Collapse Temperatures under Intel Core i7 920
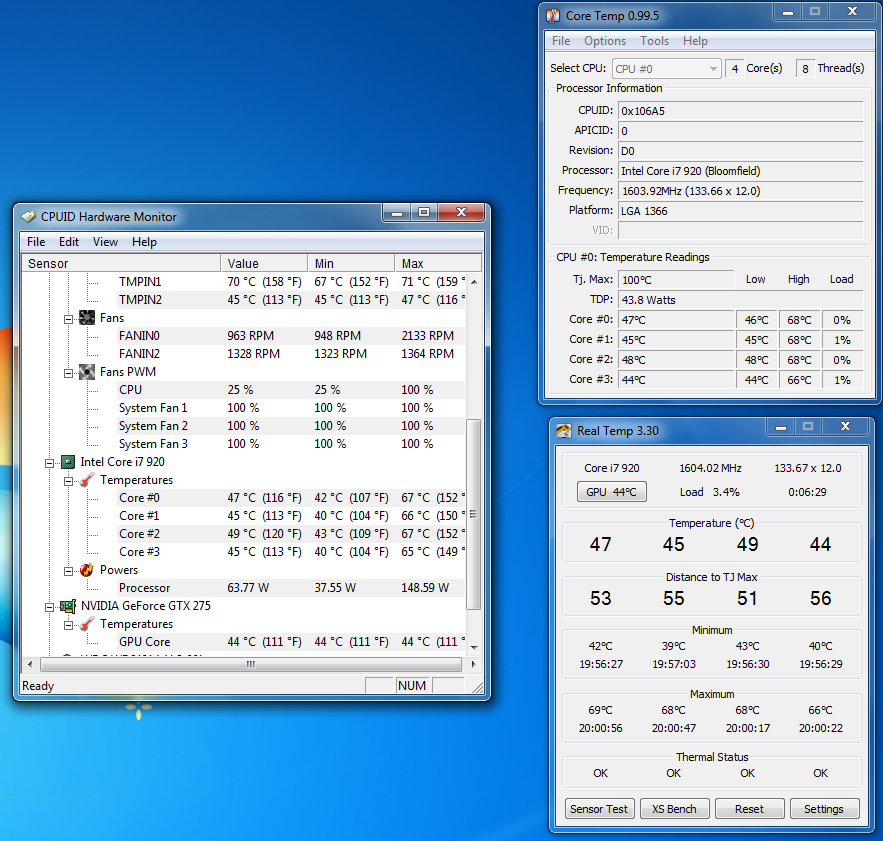Screen dimensions: 883x841 [x=69, y=482]
